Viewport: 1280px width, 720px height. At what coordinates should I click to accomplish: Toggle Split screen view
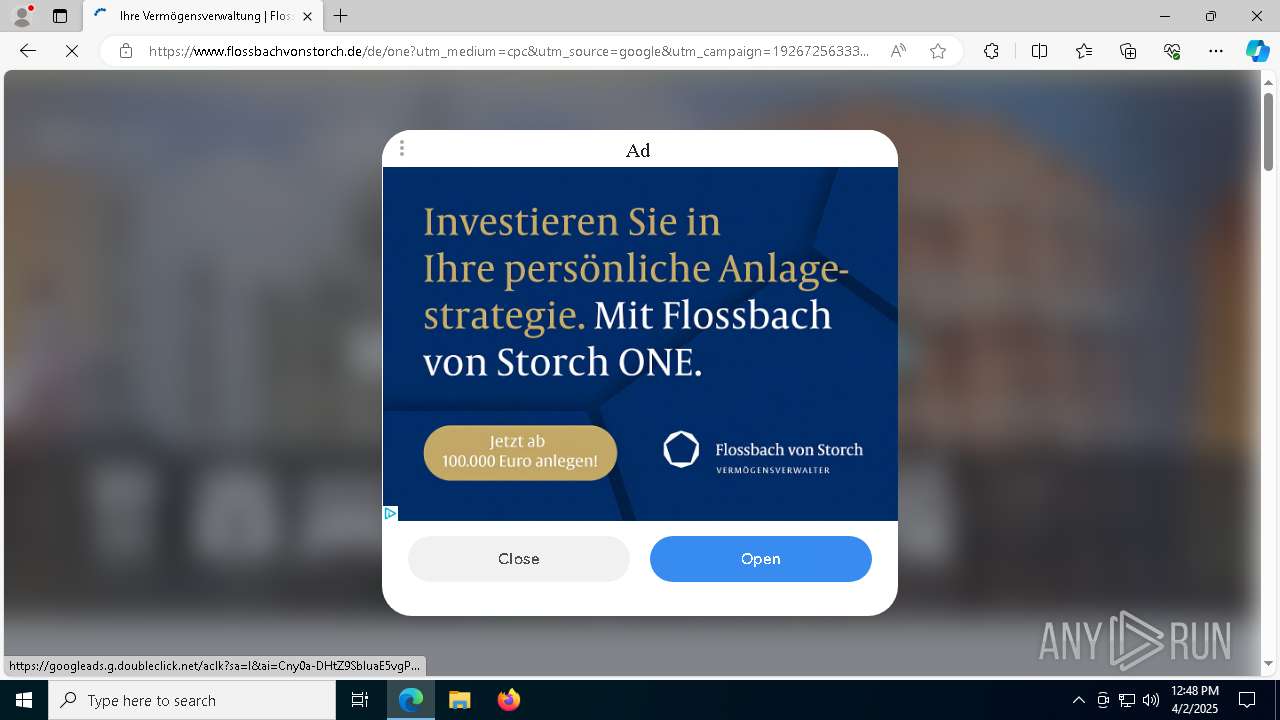1039,51
